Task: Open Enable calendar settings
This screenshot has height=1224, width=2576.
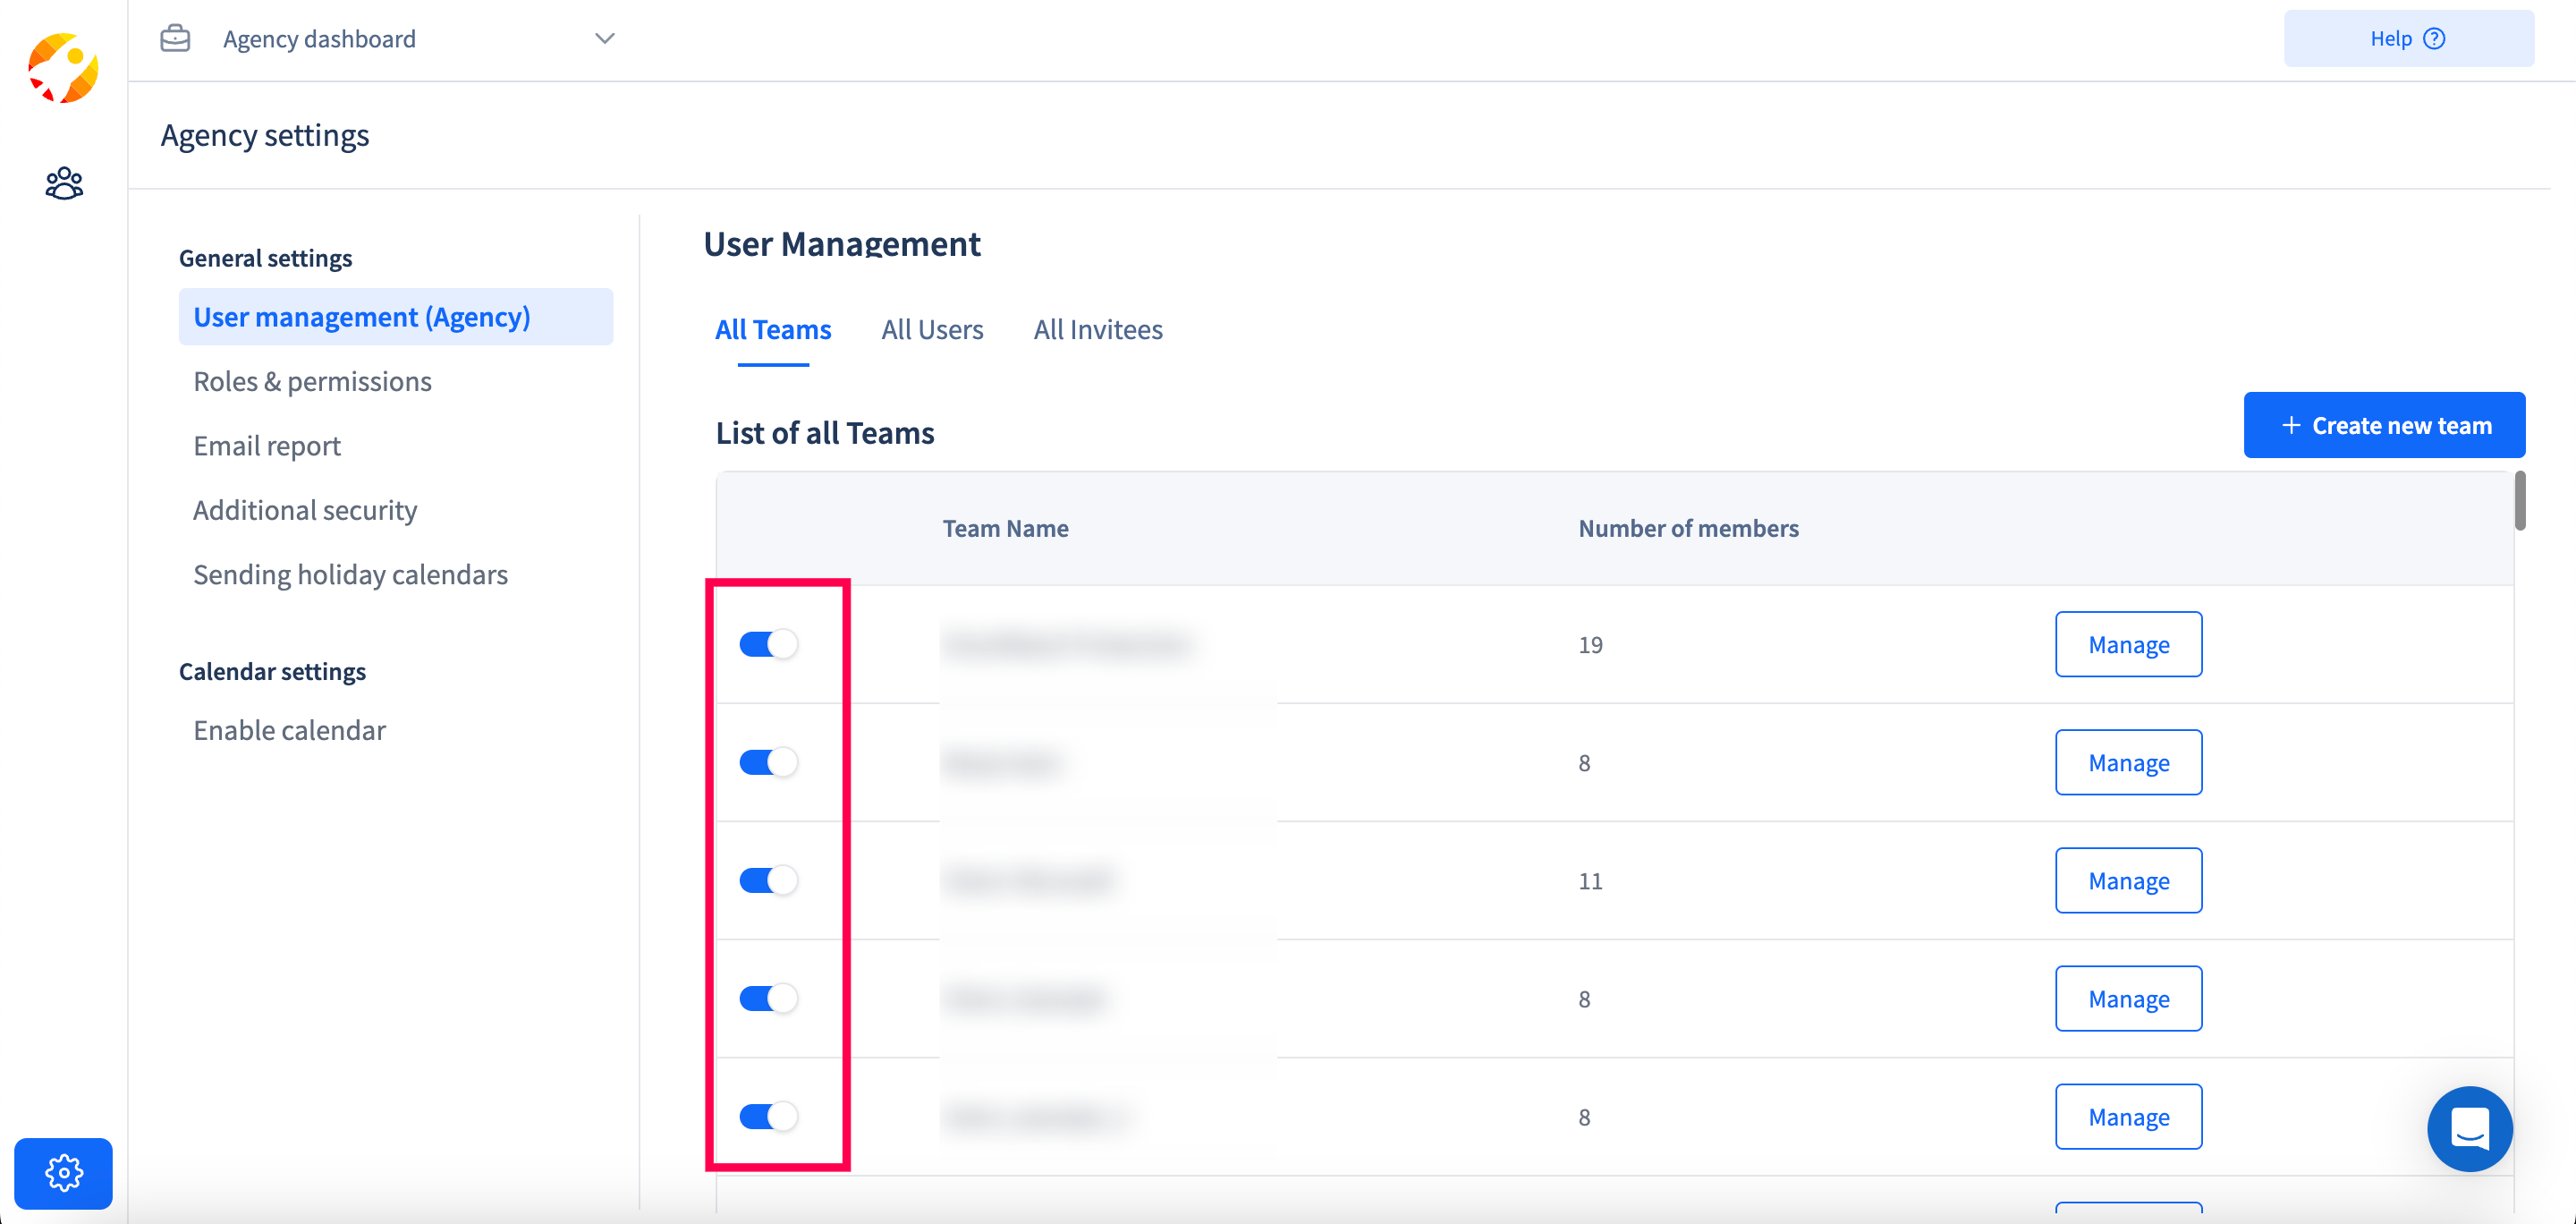Action: pos(289,731)
